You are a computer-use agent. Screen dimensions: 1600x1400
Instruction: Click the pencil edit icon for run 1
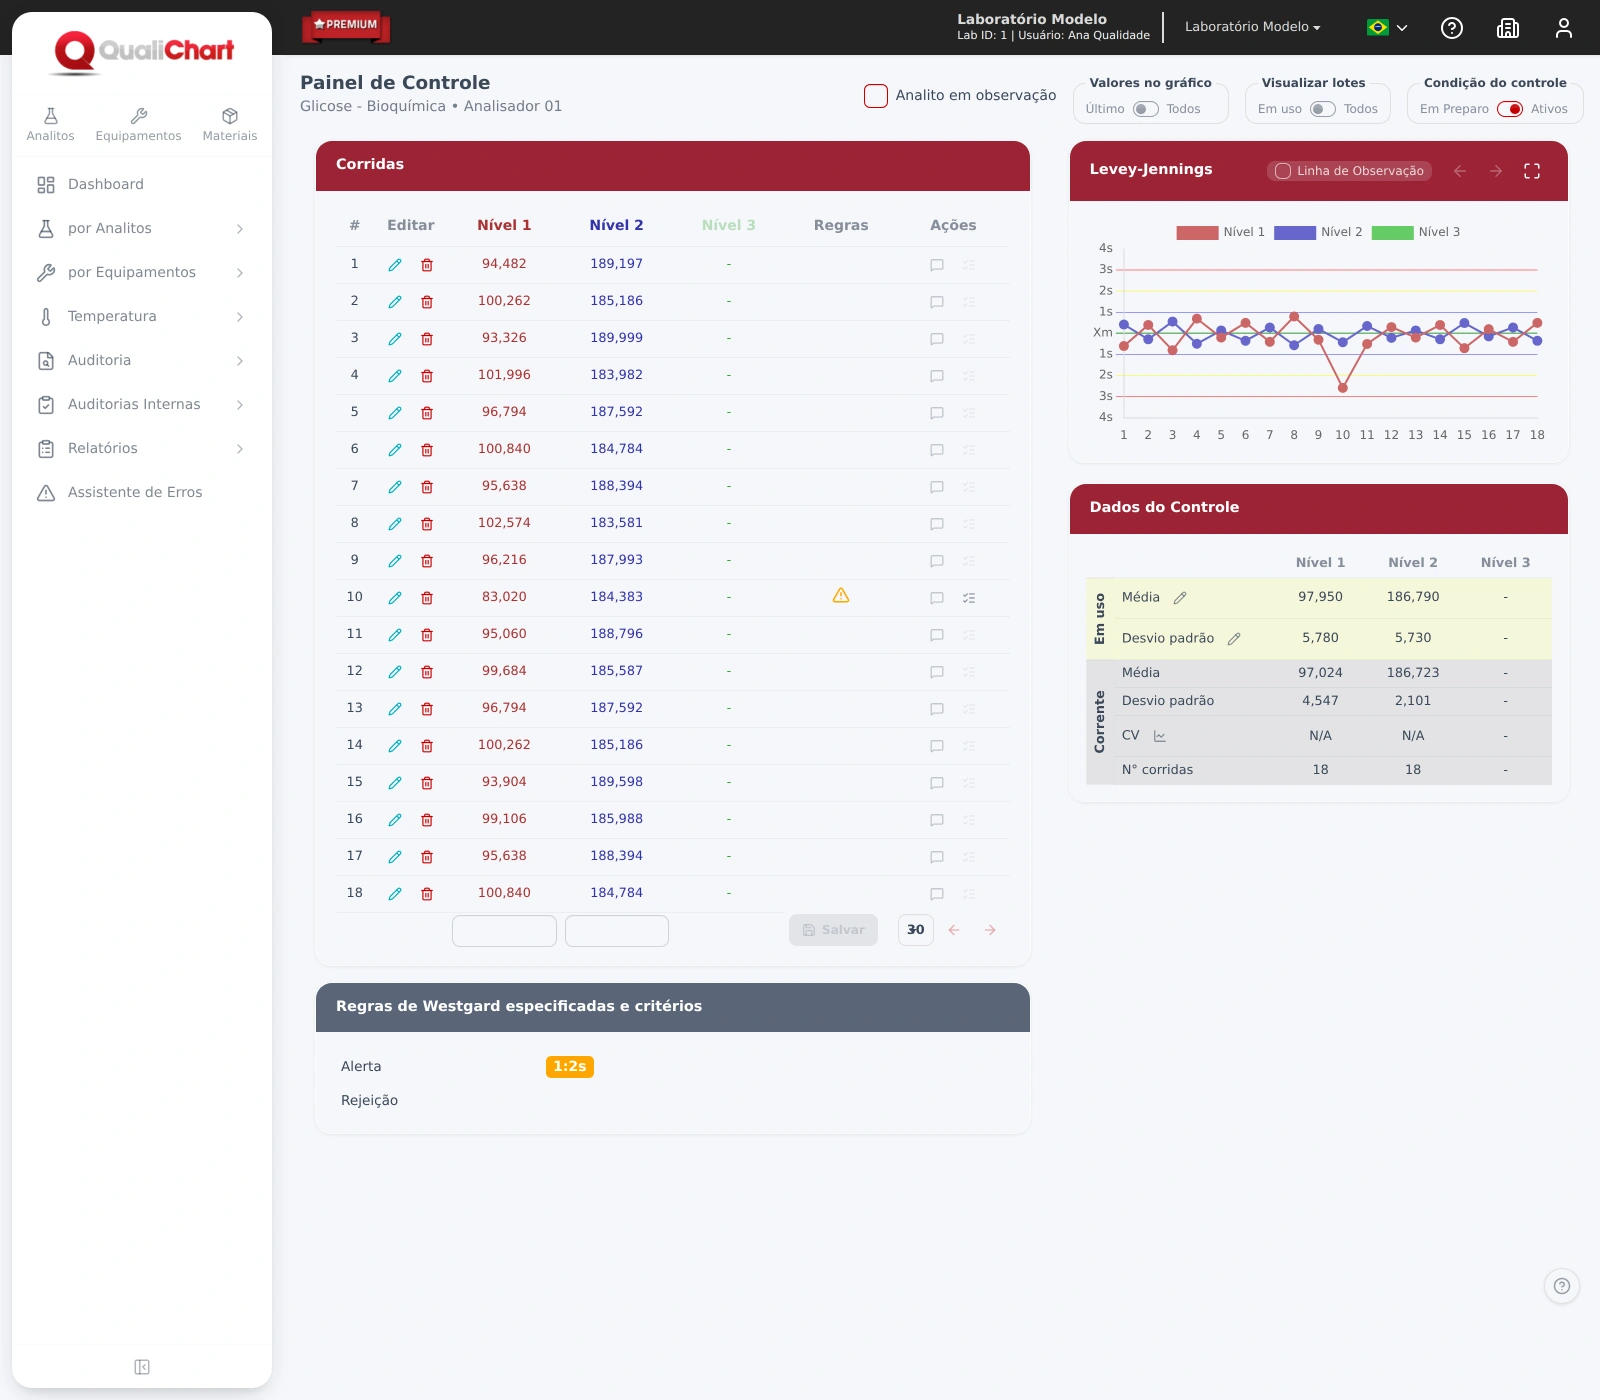[x=395, y=265]
